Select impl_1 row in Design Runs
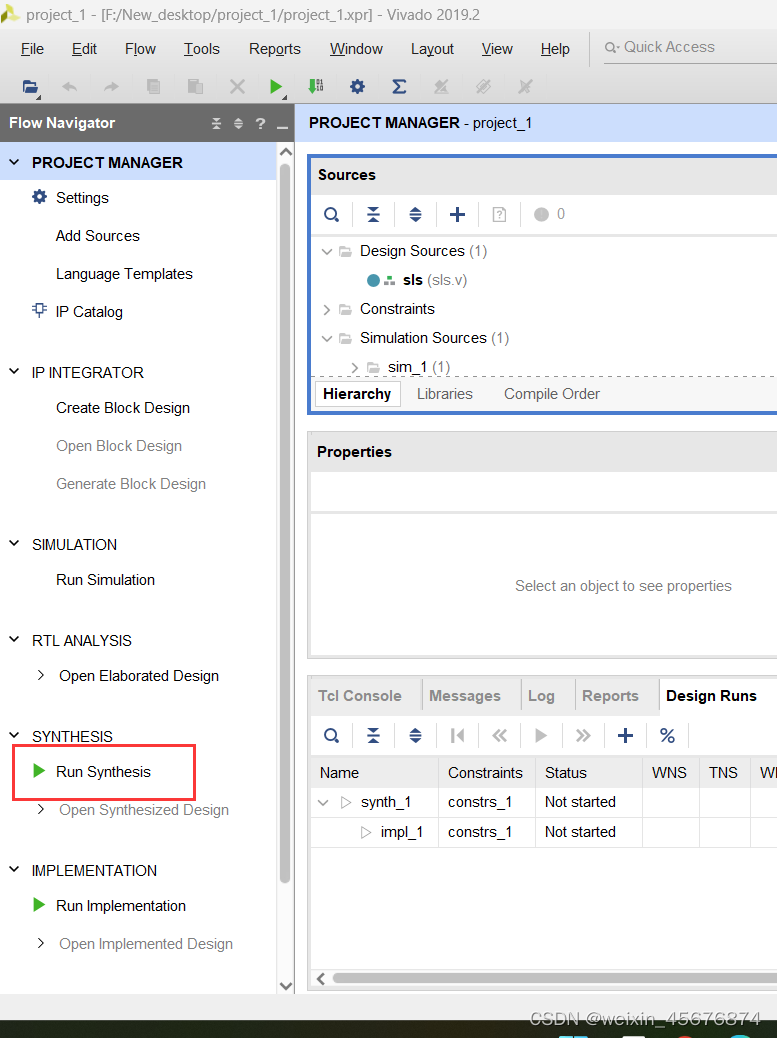Screen dimensions: 777x1038 click(543, 832)
